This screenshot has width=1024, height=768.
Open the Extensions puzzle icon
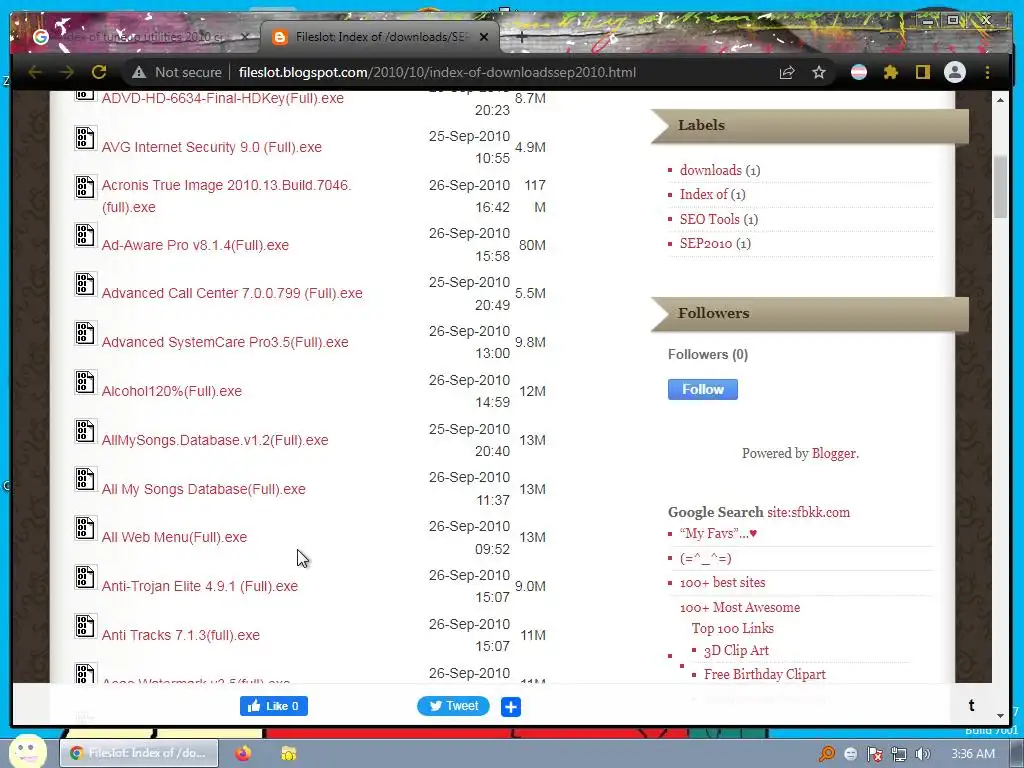[891, 72]
